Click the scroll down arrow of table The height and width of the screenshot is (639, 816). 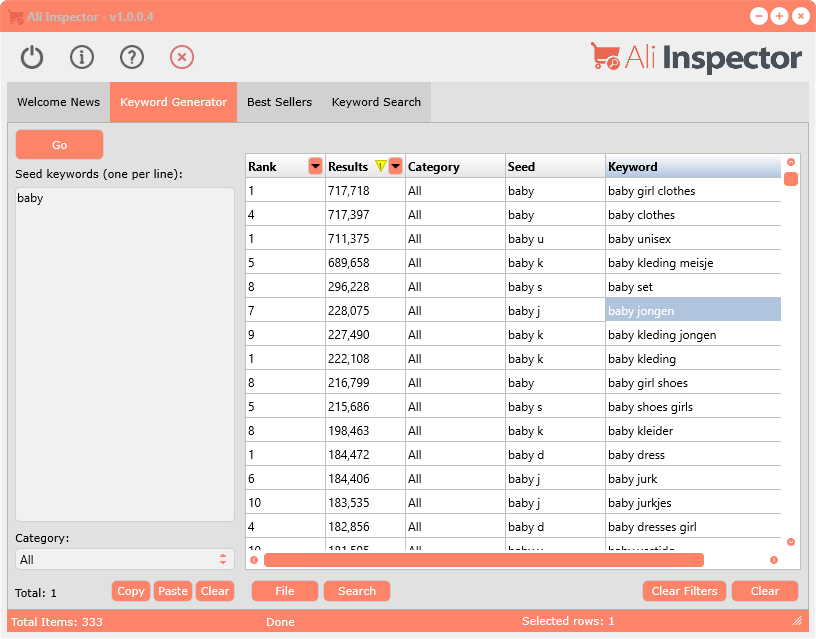(x=790, y=542)
